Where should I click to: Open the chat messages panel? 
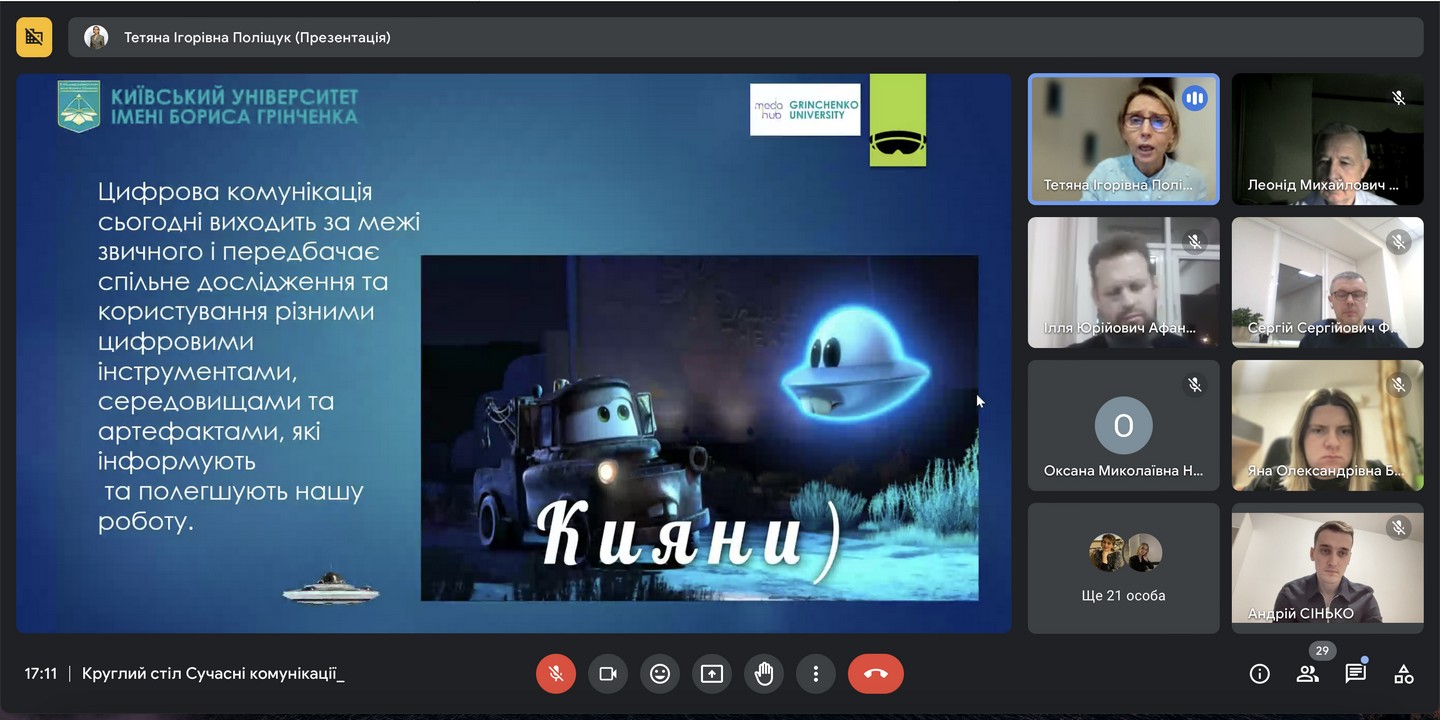1356,674
